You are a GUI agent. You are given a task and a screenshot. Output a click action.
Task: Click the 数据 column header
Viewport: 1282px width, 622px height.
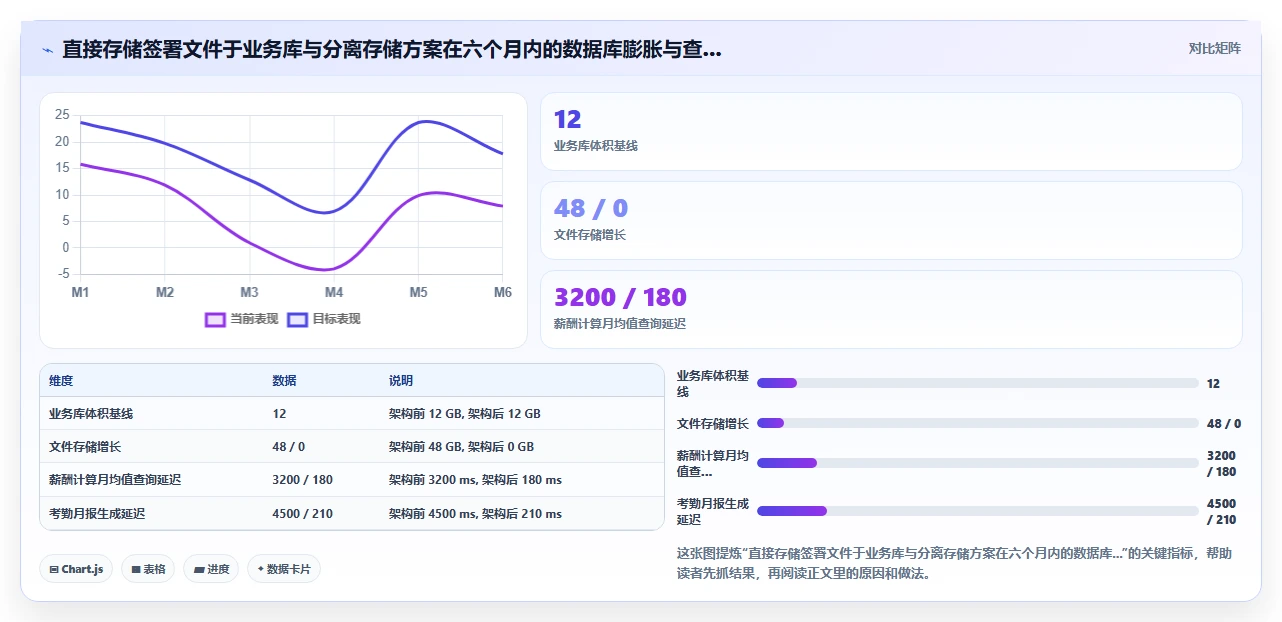284,381
